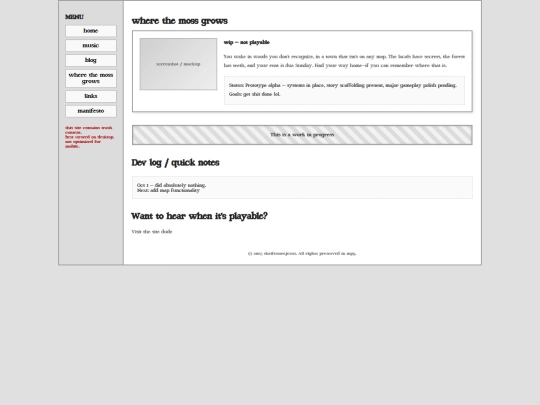
Task: Click the 'Dev log / quick notes' heading
Action: coord(175,163)
